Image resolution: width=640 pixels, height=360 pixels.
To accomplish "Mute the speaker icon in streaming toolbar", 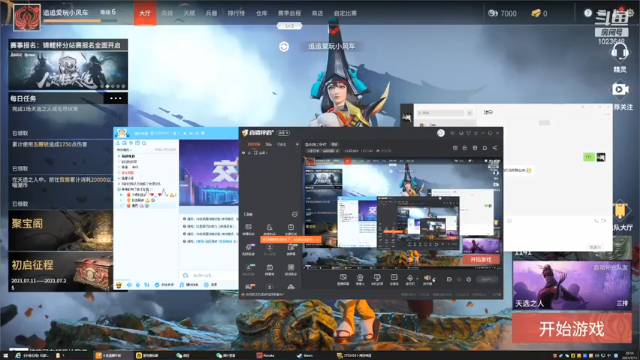I will pos(427,278).
